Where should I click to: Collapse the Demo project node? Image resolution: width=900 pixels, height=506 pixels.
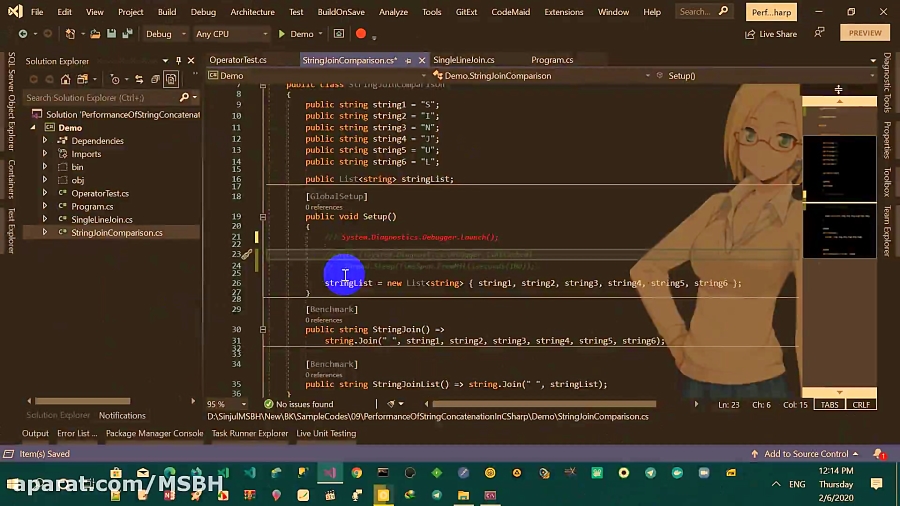pyautogui.click(x=33, y=127)
